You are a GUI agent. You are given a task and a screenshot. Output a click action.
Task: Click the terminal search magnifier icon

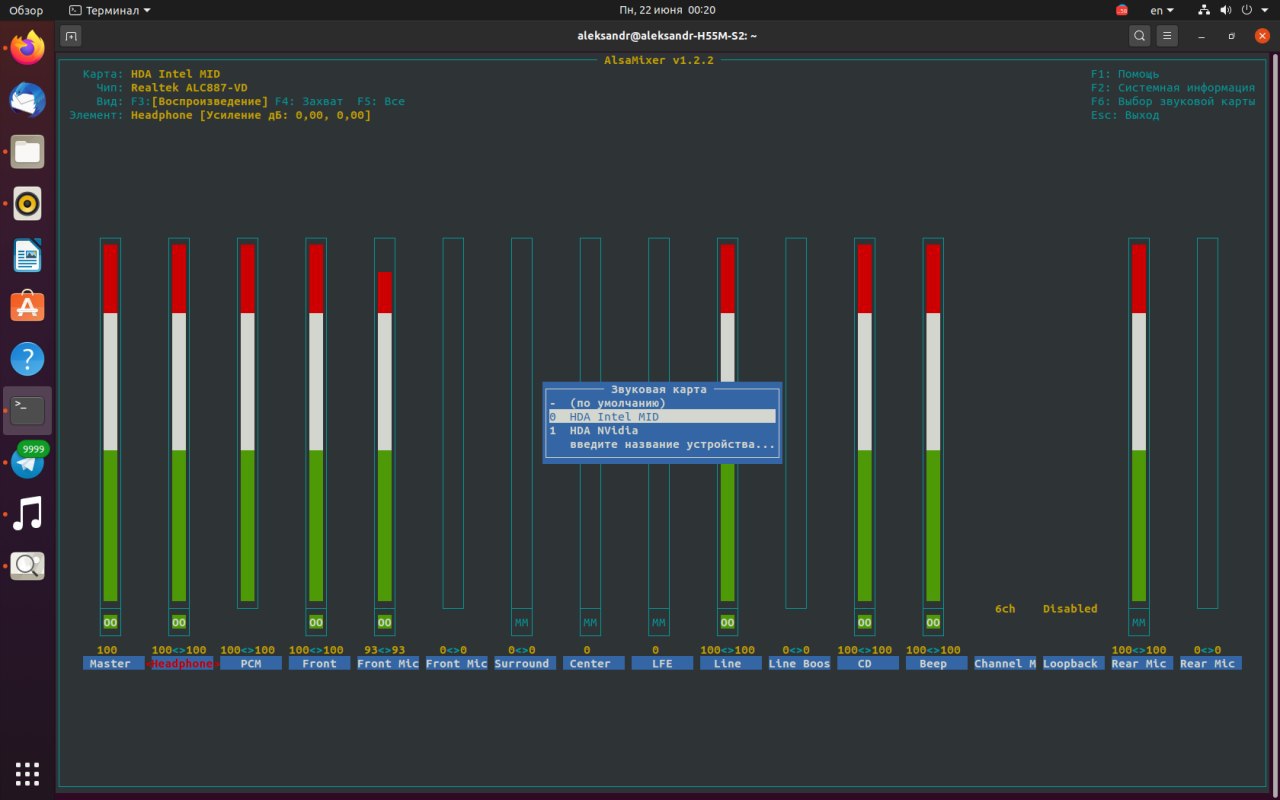(x=1139, y=36)
